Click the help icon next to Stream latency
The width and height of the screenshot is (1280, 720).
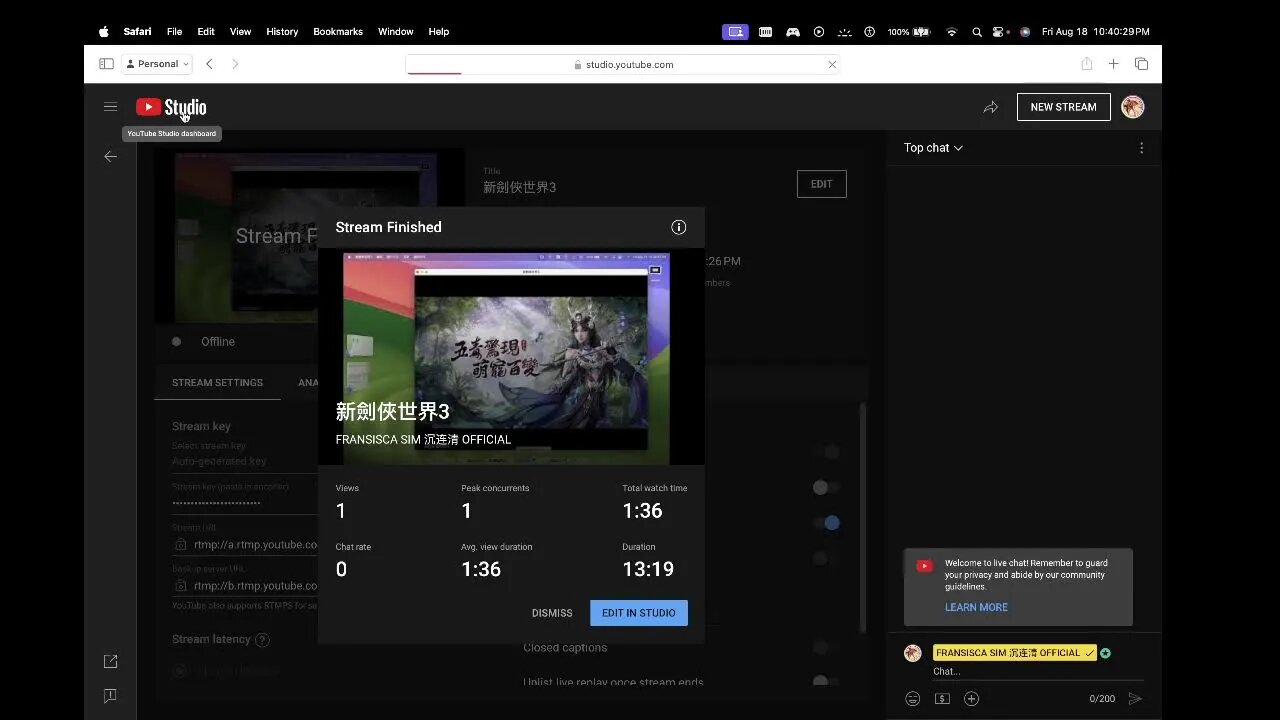(x=262, y=640)
